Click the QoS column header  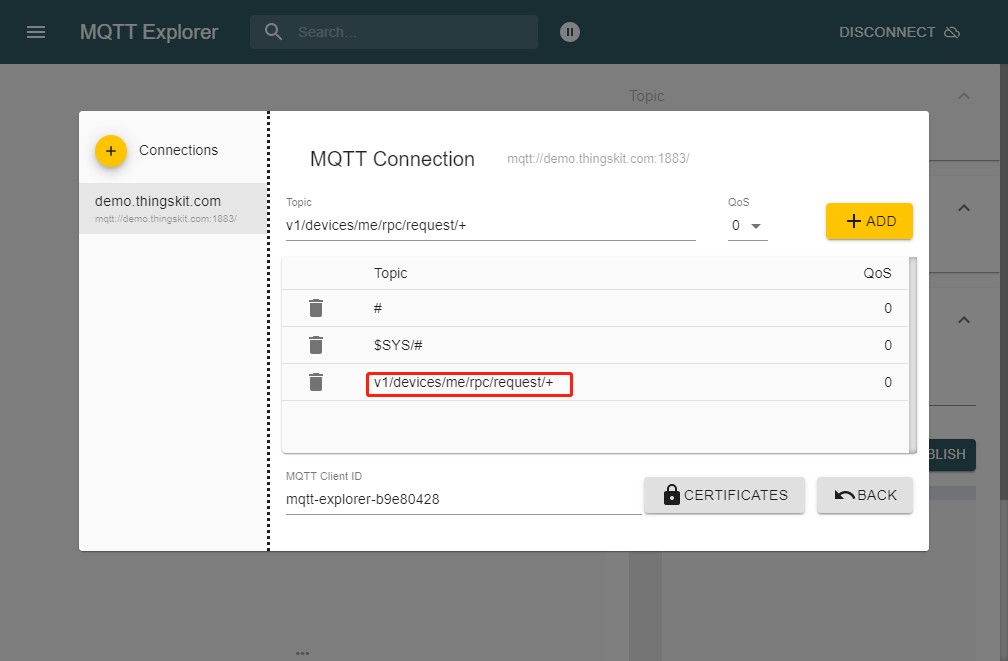tap(878, 273)
